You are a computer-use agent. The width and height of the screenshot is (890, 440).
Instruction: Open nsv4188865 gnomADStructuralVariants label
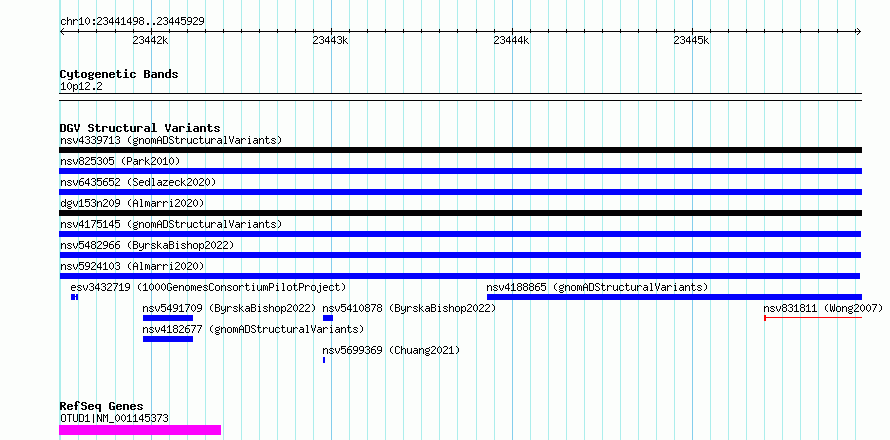598,287
